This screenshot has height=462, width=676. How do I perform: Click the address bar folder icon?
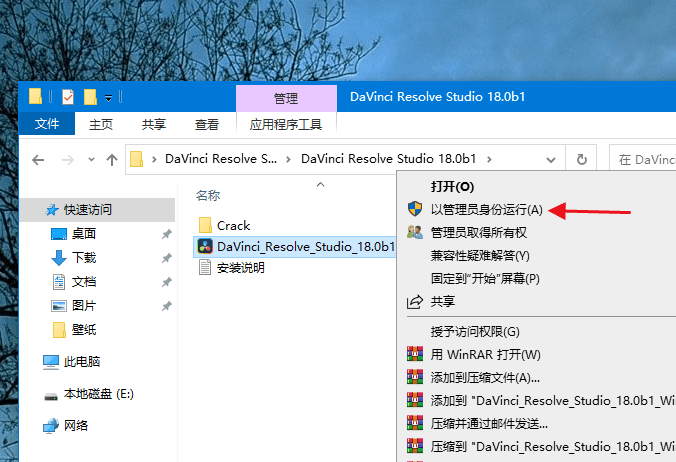coord(136,159)
